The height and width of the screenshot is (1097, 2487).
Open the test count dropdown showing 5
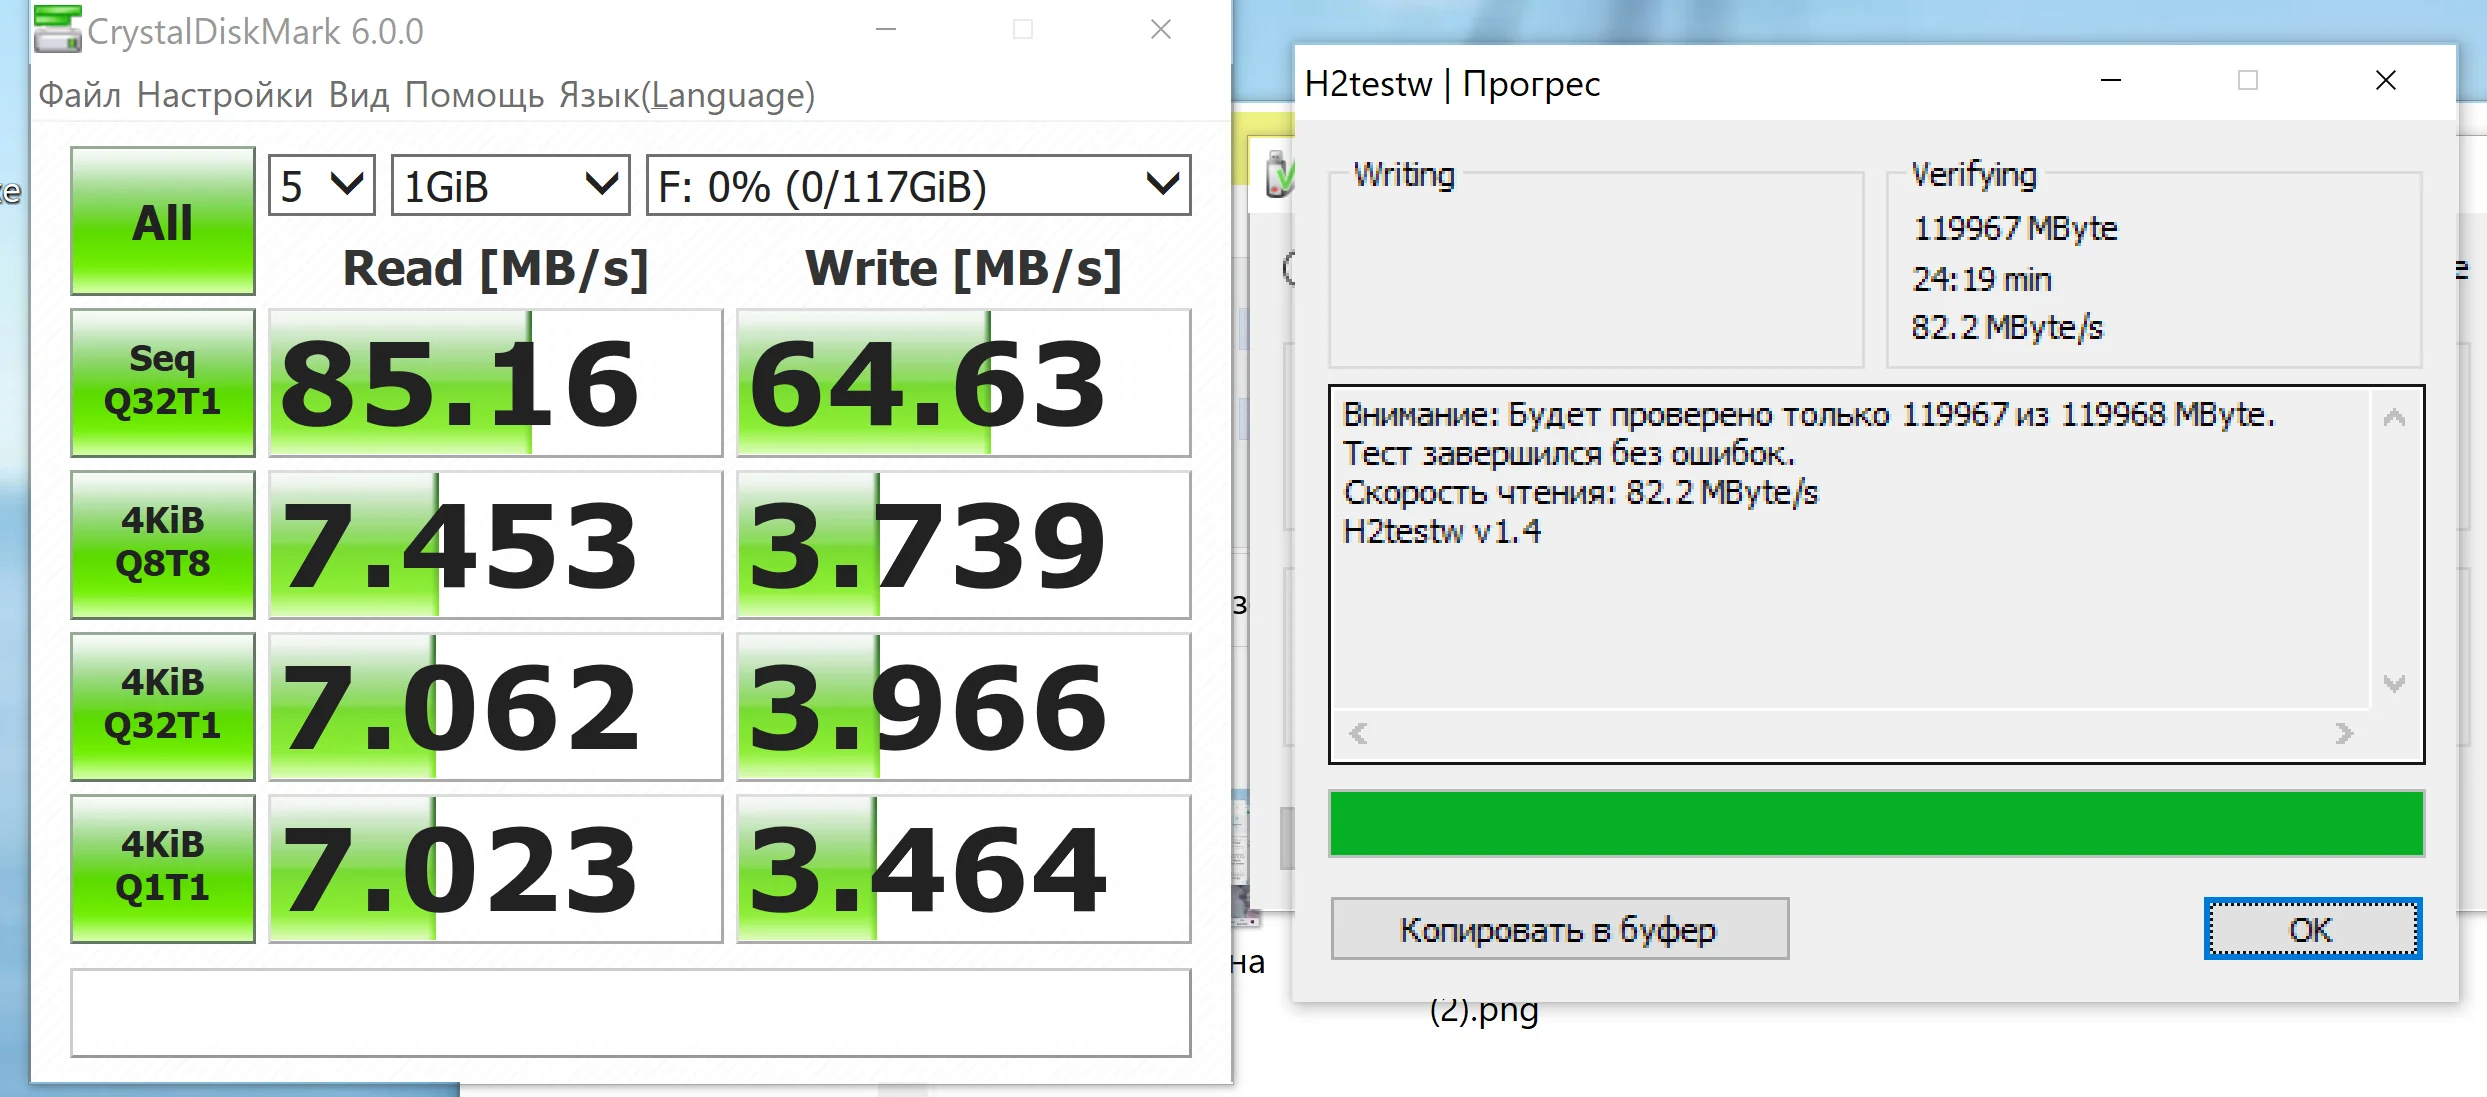[x=321, y=186]
